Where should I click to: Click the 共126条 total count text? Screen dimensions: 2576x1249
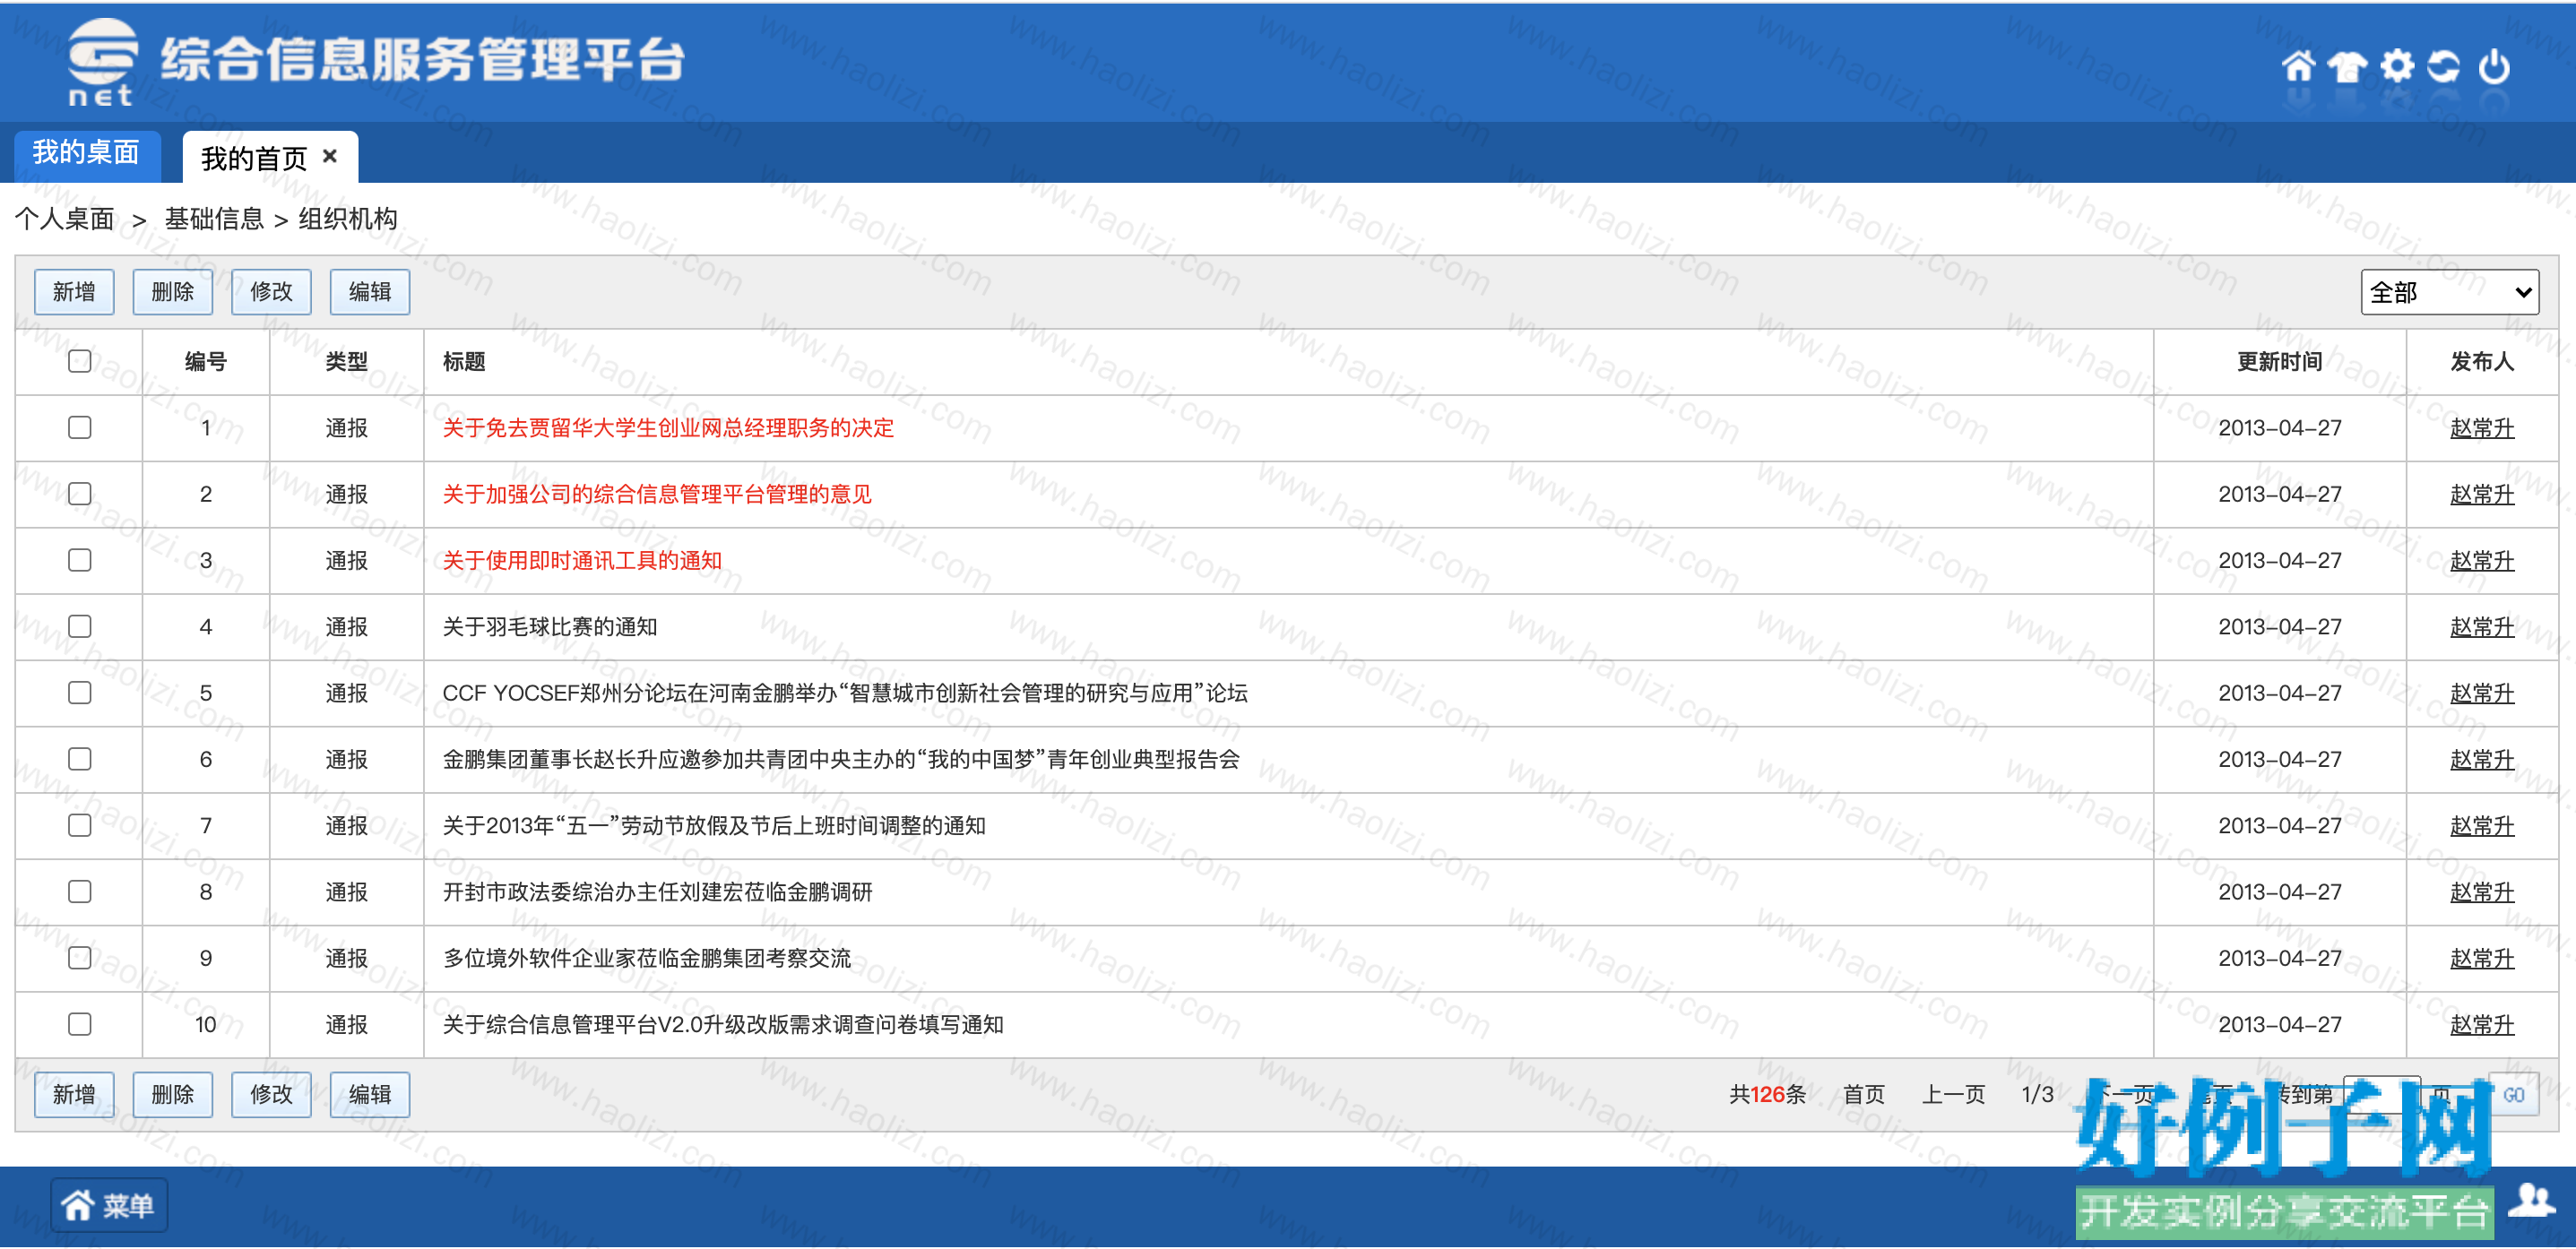click(x=1768, y=1094)
